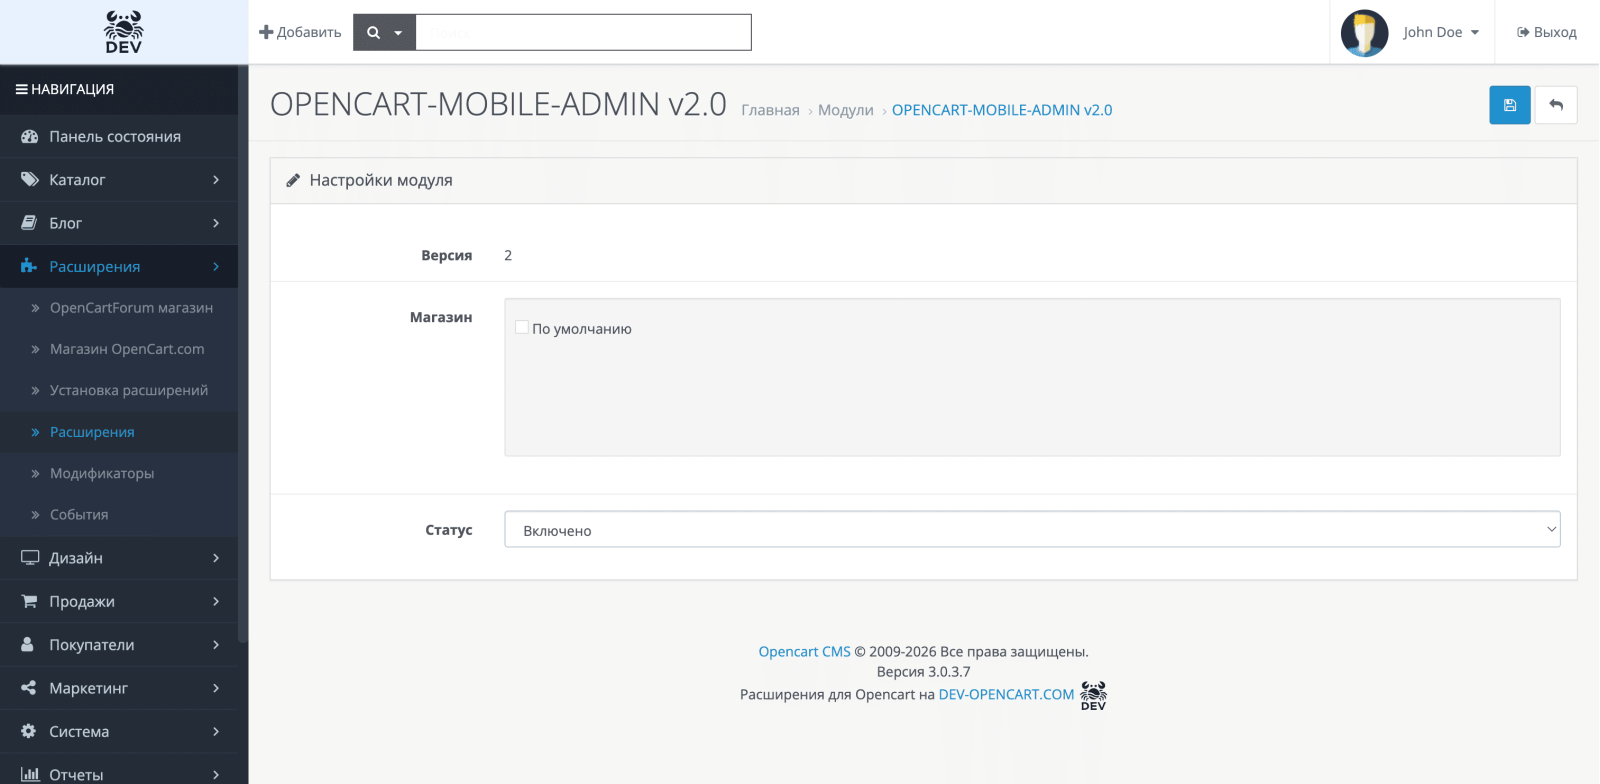This screenshot has height=784, width=1600.
Task: Click Выход logout link
Action: (1546, 32)
